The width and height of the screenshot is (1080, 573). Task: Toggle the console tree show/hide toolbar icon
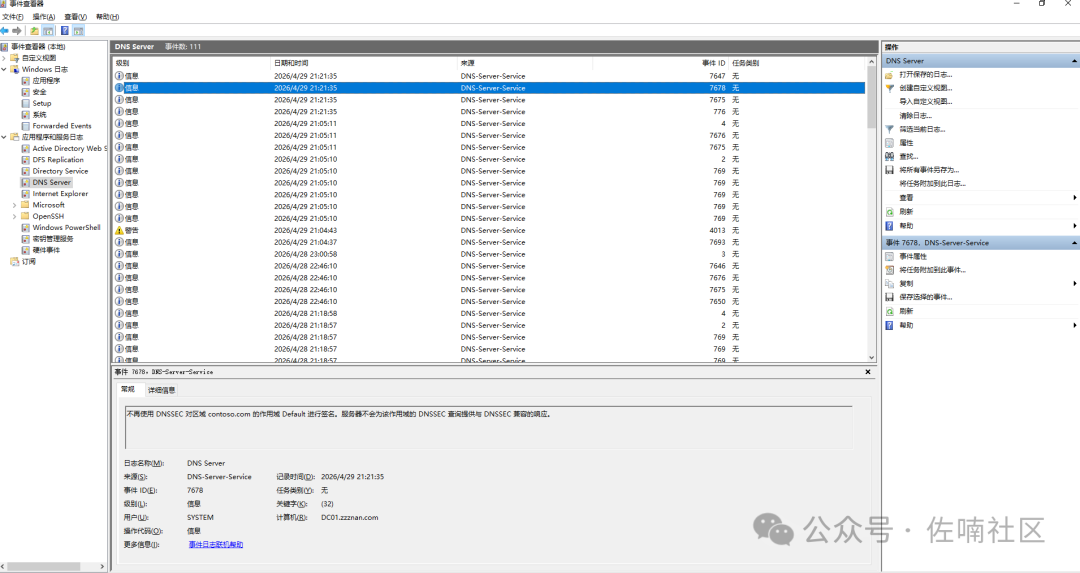pyautogui.click(x=48, y=31)
